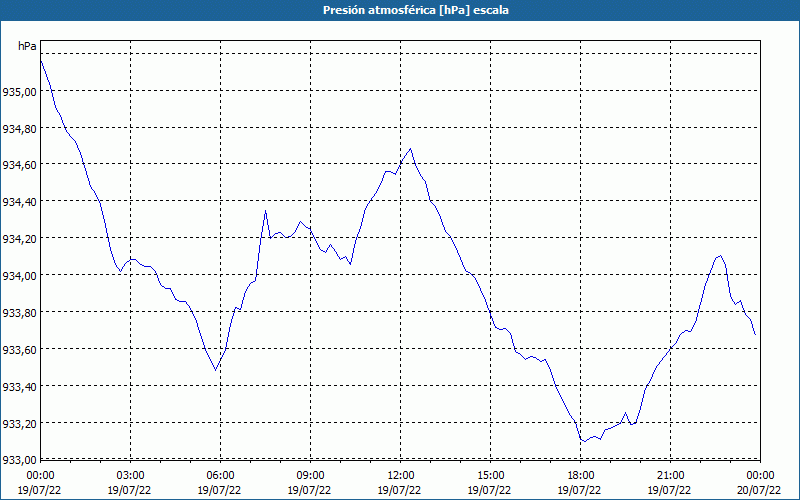This screenshot has height=500, width=800.
Task: Click the 934,00 y-axis value
Action: pyautogui.click(x=19, y=276)
